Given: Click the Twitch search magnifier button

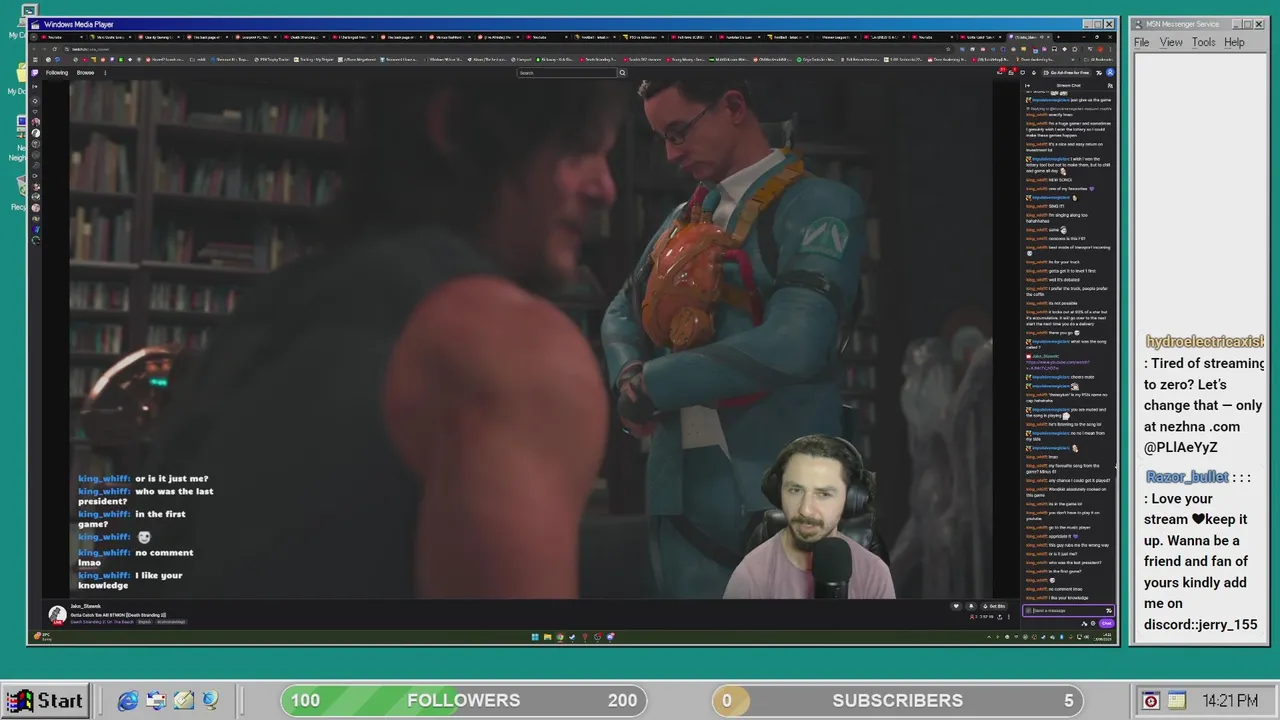Looking at the screenshot, I should click(x=622, y=73).
